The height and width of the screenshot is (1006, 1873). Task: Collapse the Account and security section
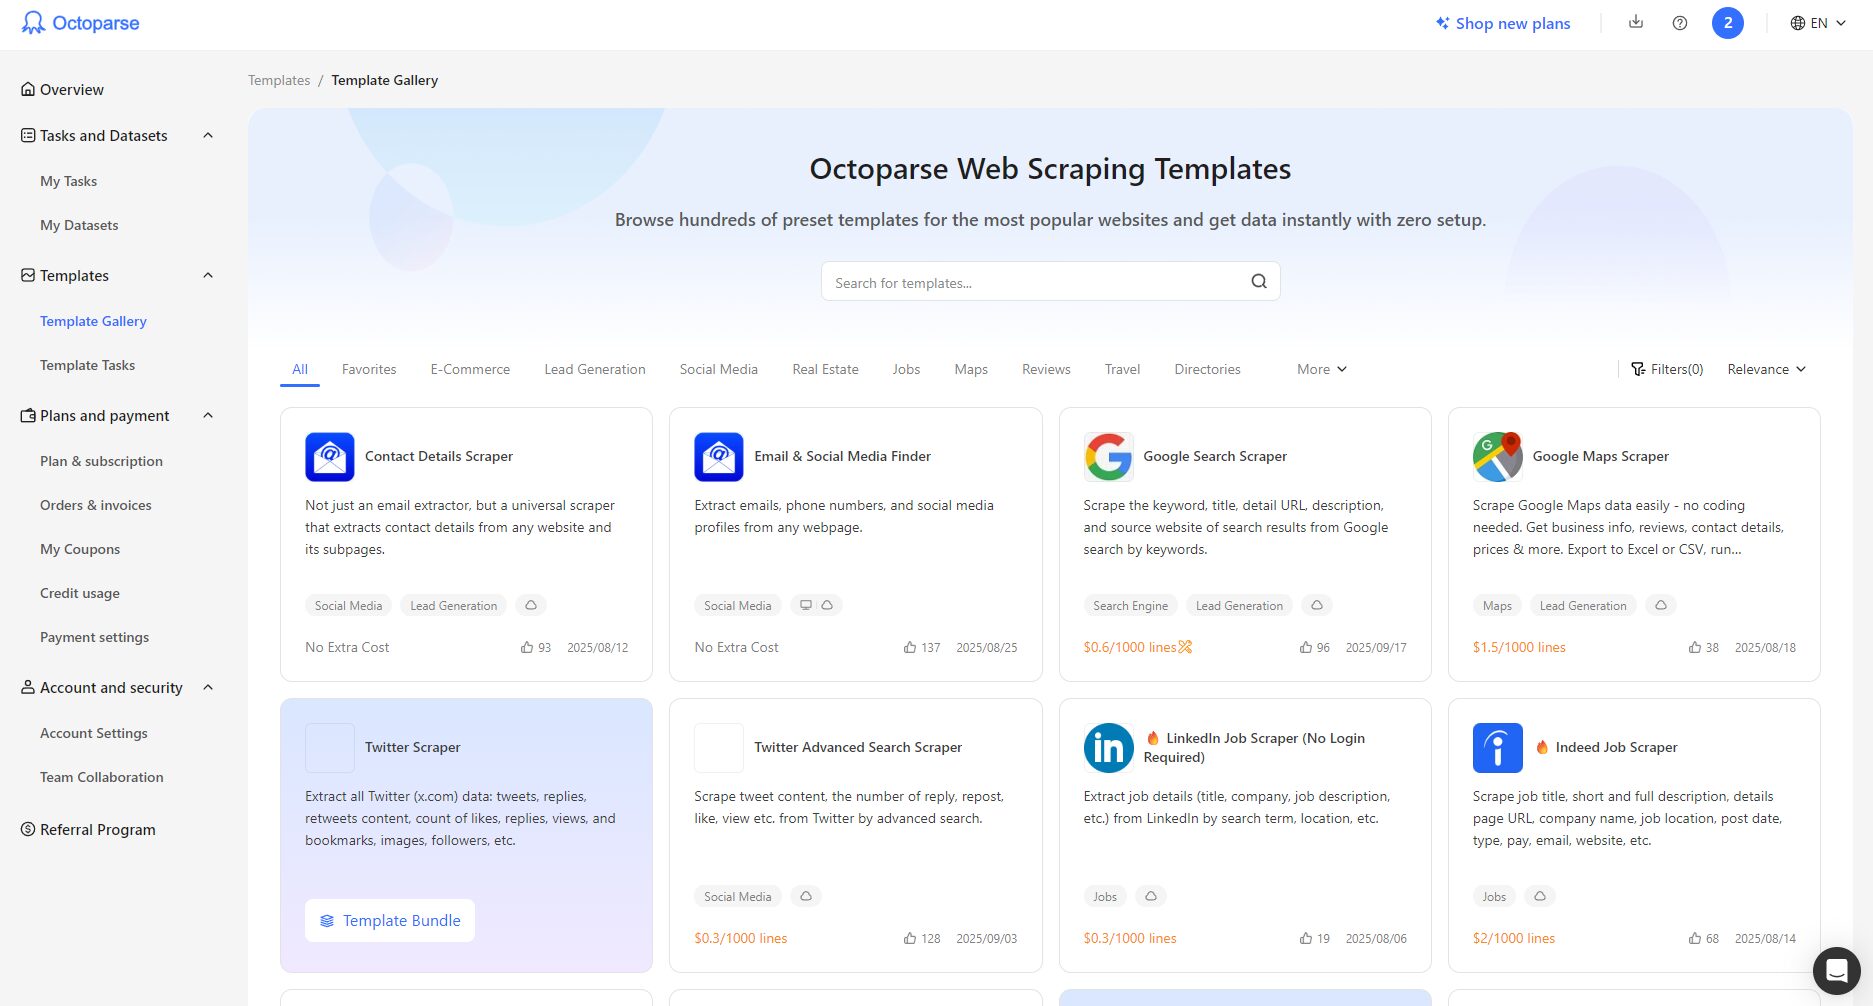click(208, 687)
